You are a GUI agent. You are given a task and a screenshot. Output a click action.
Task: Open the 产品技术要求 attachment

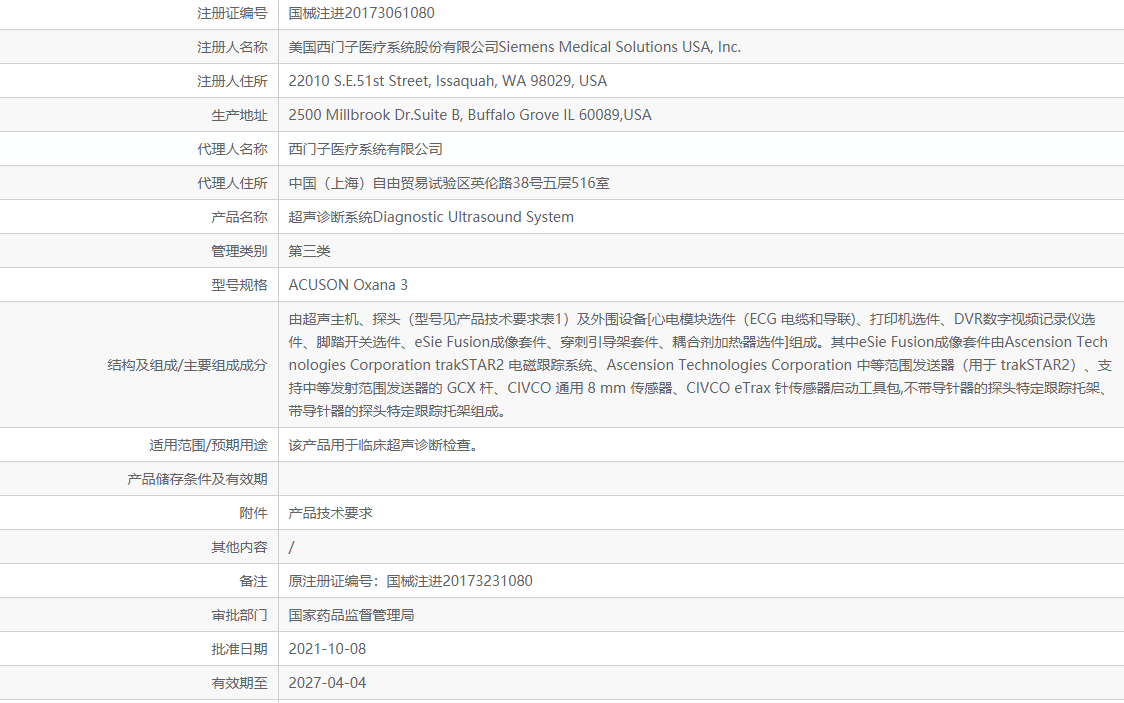(330, 514)
